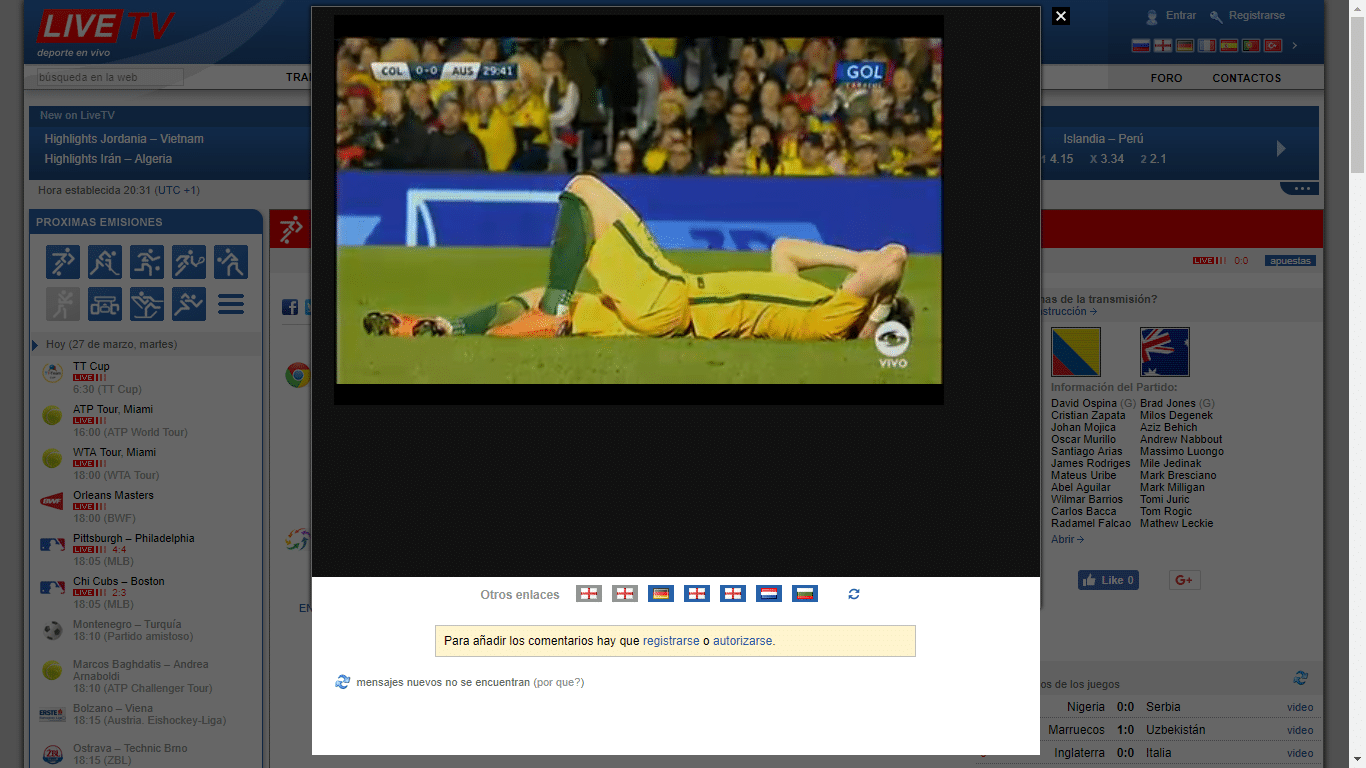
Task: Advance the New on LiveTV carousel right
Action: pyautogui.click(x=1281, y=148)
